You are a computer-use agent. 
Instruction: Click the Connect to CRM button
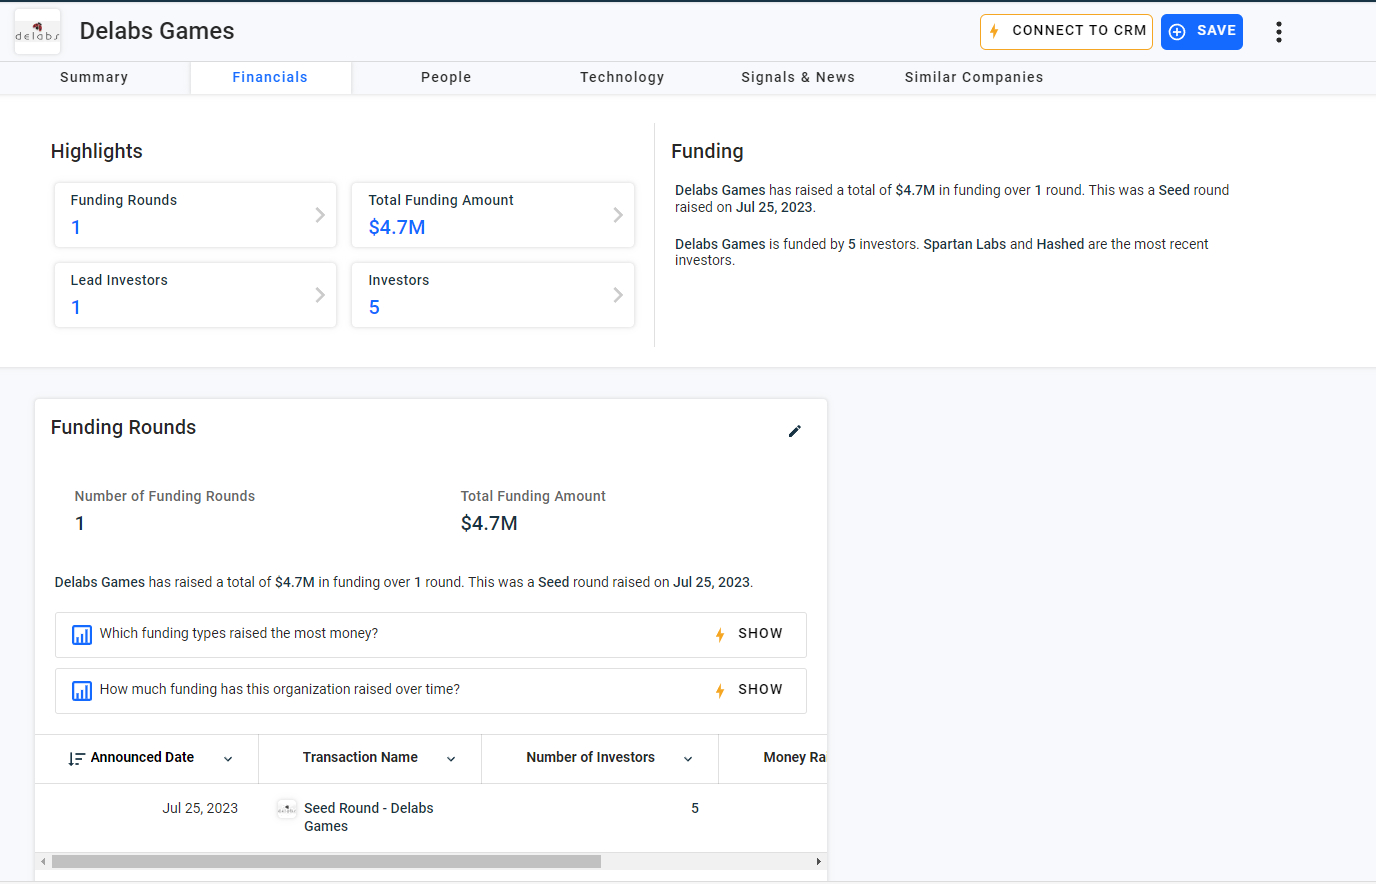point(1066,31)
